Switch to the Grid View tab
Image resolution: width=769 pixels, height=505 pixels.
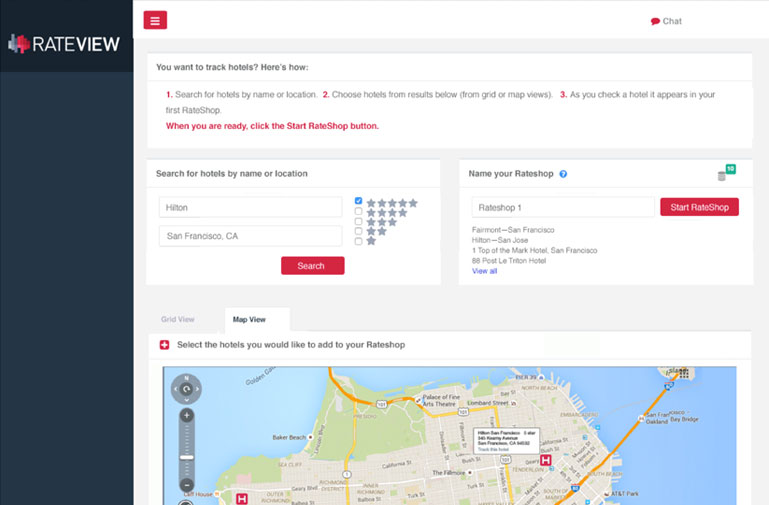(178, 320)
